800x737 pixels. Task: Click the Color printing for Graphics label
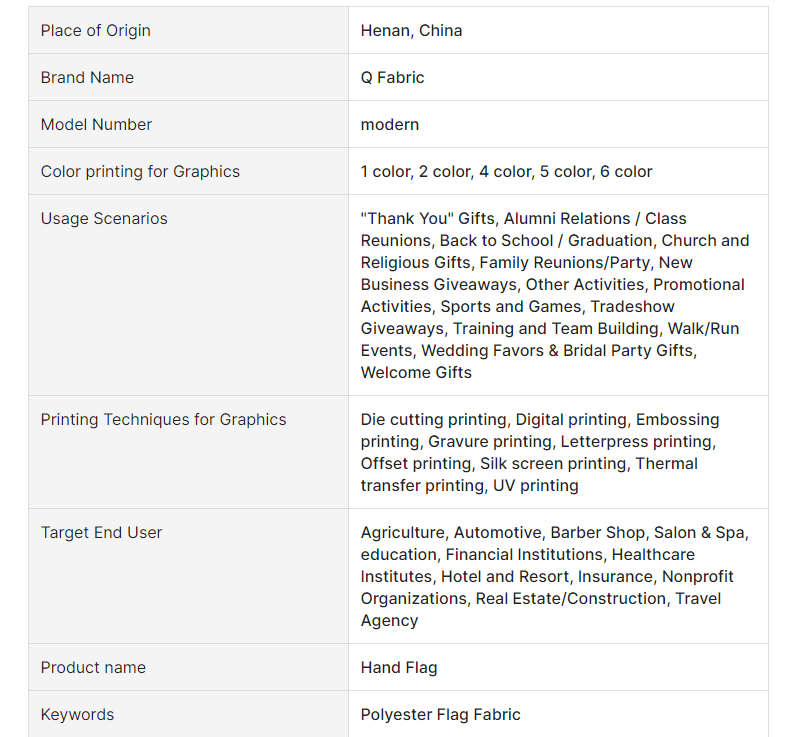point(140,171)
